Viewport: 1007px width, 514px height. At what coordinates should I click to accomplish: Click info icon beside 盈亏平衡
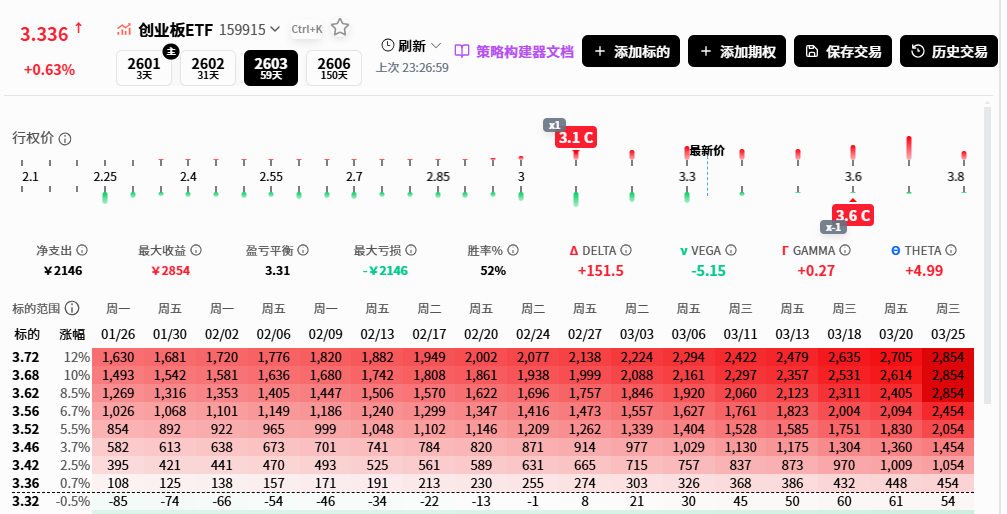pos(301,250)
